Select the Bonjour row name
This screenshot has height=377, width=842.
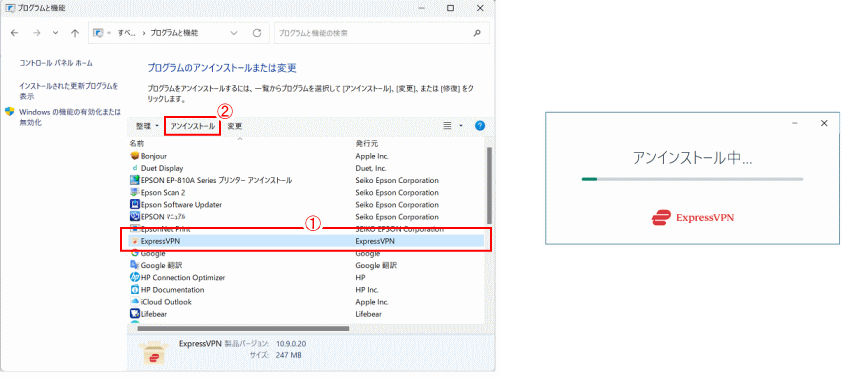click(x=154, y=156)
